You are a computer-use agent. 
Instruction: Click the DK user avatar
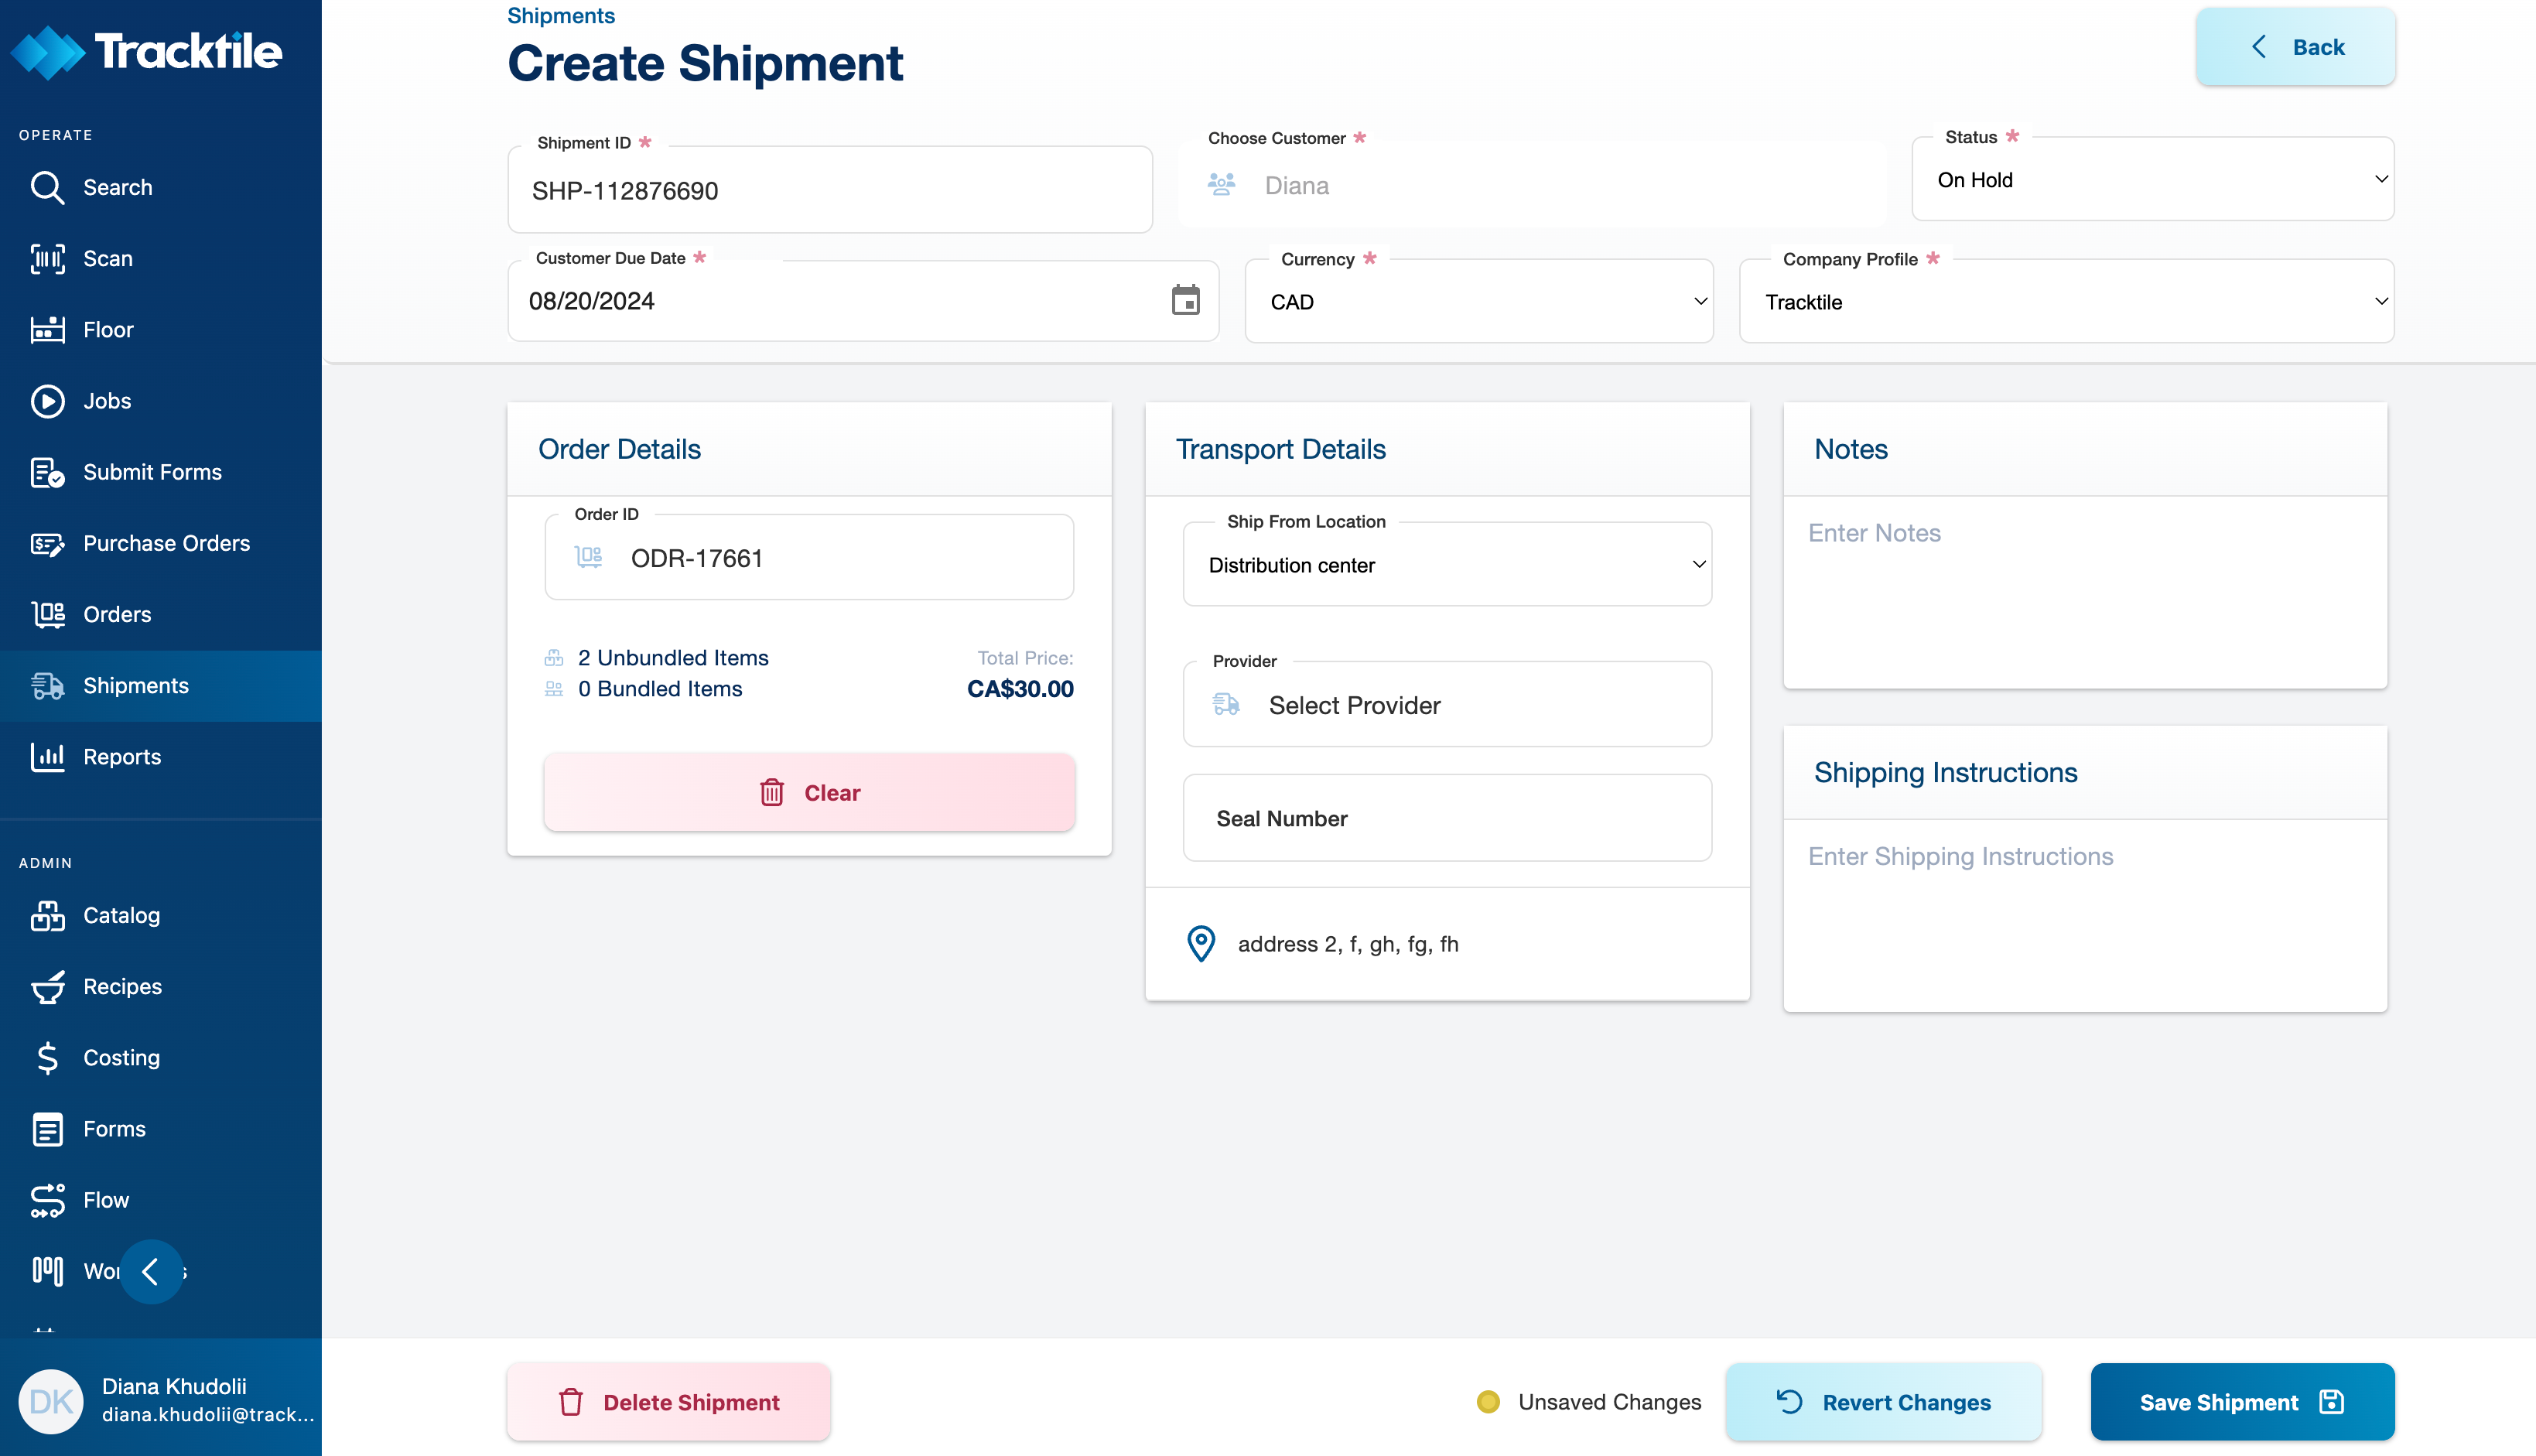tap(50, 1401)
